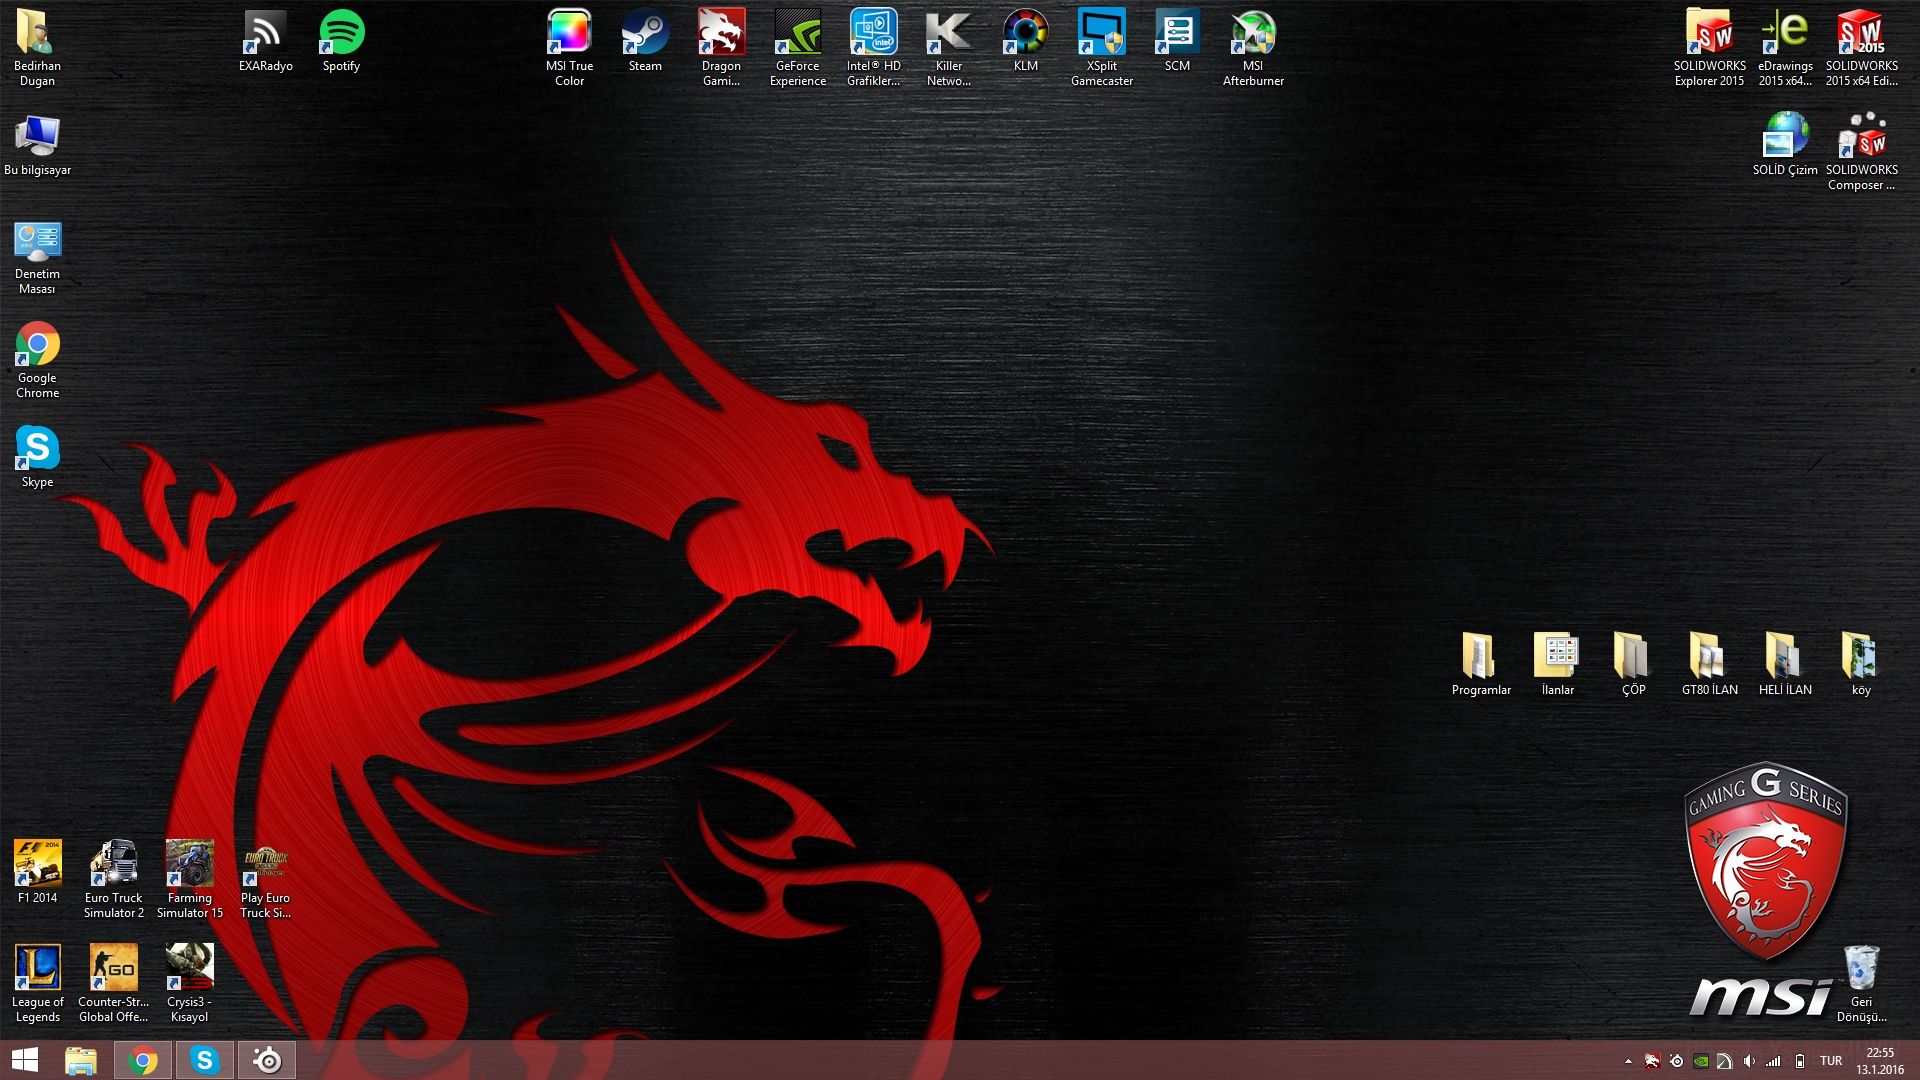
Task: Select the Farming Simulator 15 icon
Action: (x=189, y=864)
